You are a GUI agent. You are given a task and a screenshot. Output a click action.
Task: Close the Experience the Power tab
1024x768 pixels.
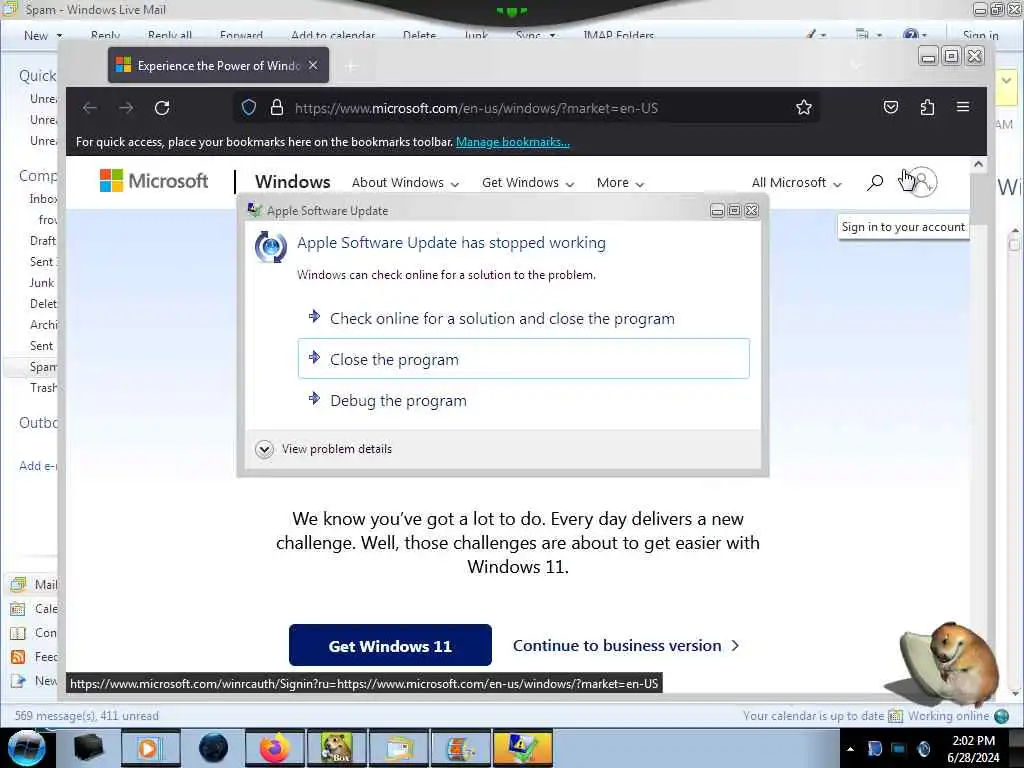tap(313, 65)
